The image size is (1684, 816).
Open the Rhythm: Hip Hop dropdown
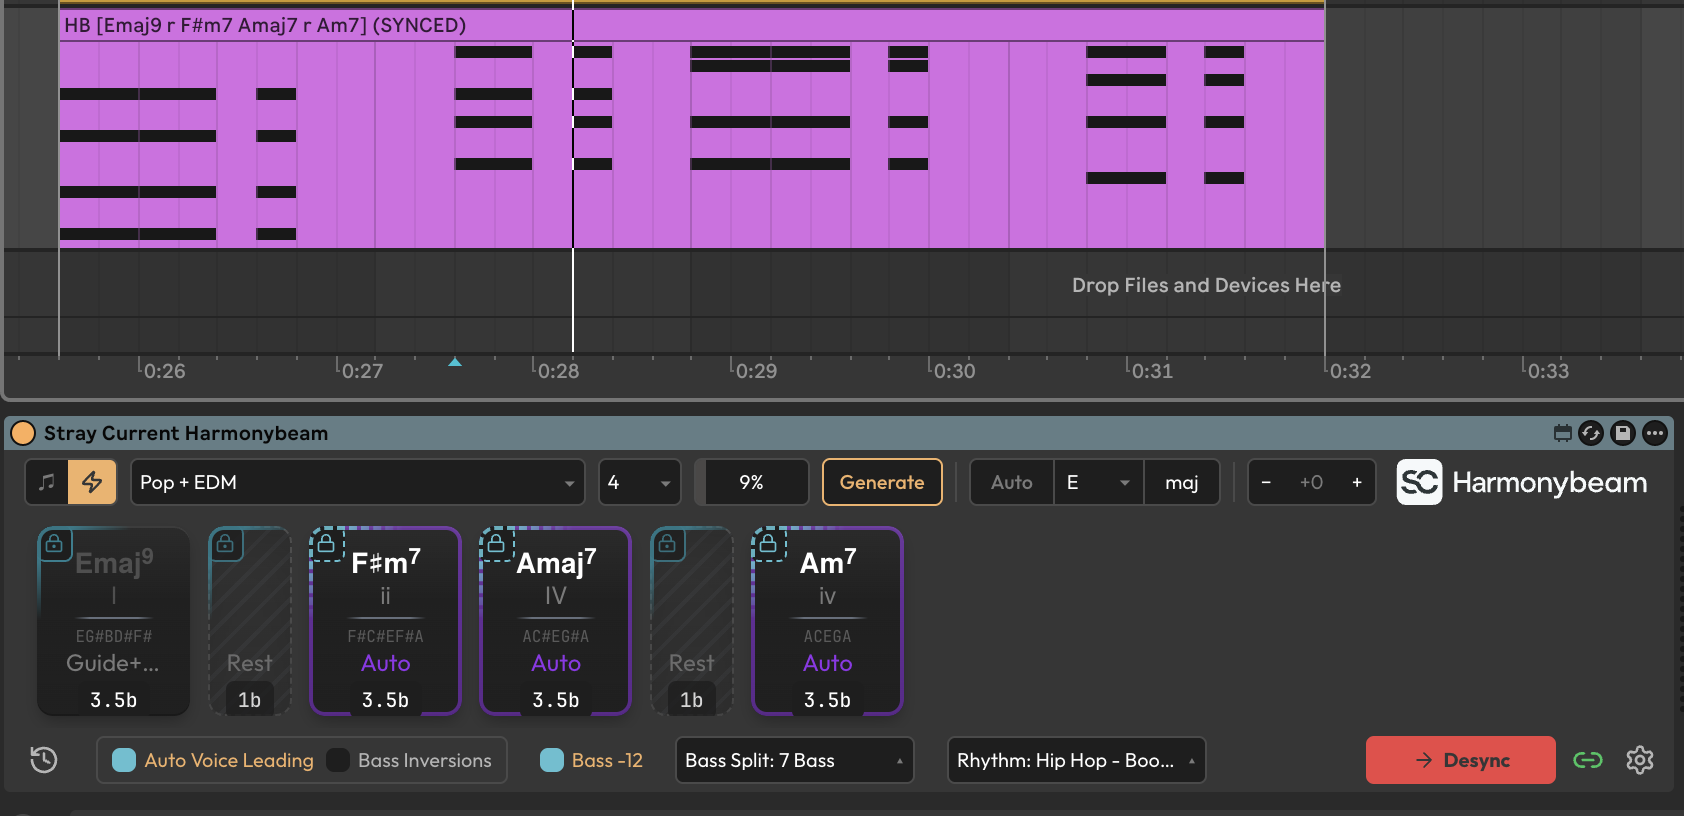coord(1076,760)
